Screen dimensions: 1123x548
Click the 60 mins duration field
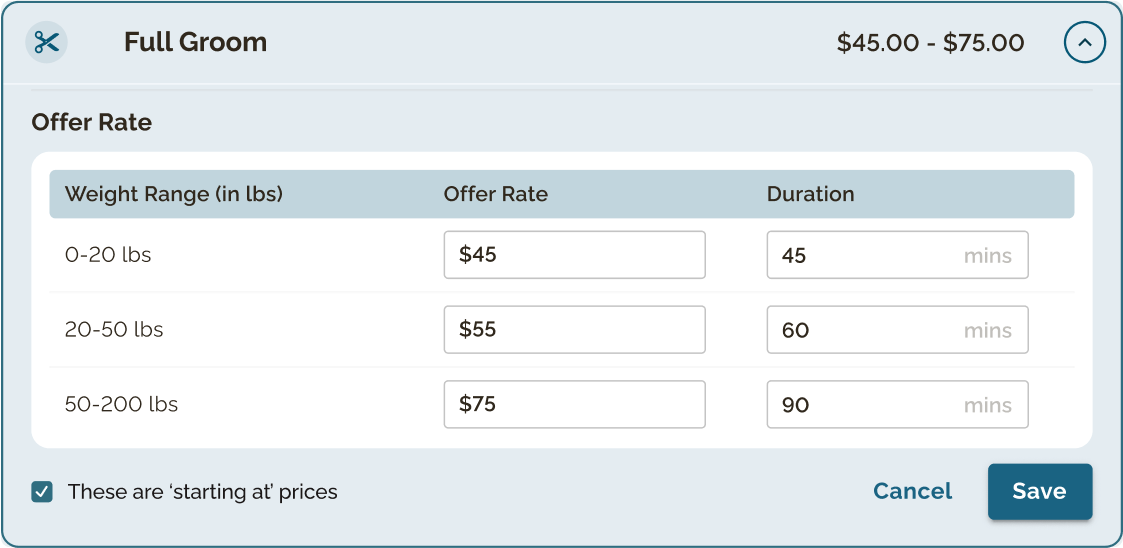tap(897, 330)
